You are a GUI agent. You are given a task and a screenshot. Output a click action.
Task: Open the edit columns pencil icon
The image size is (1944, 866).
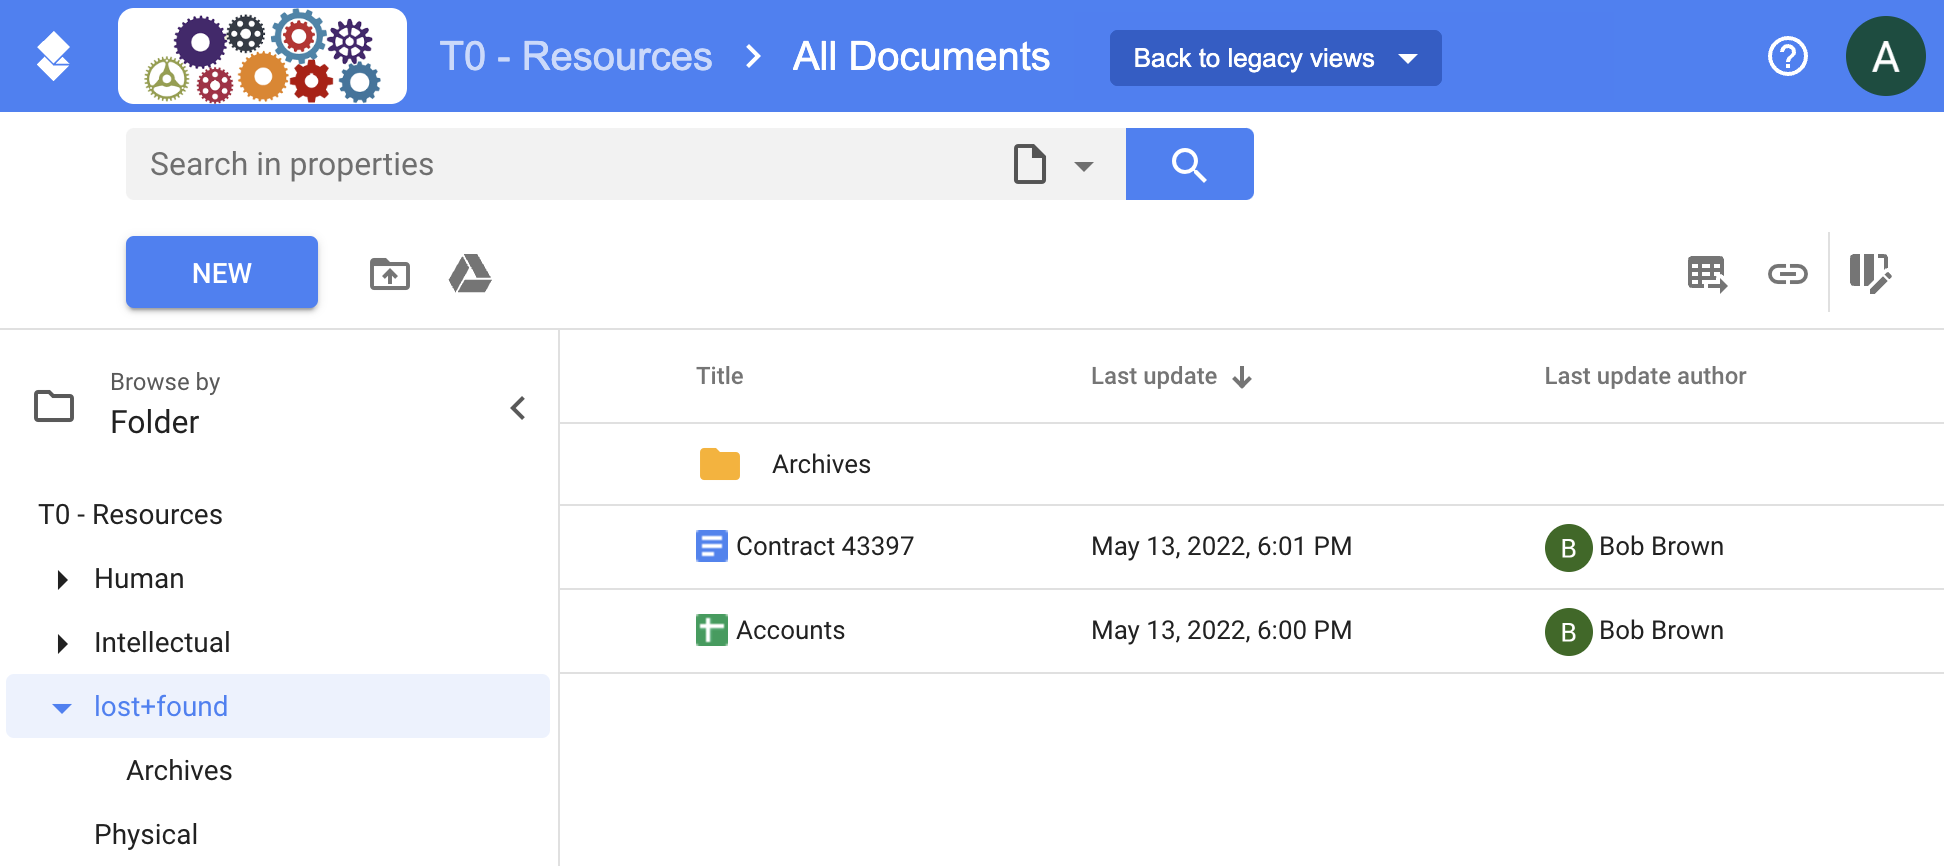tap(1869, 273)
